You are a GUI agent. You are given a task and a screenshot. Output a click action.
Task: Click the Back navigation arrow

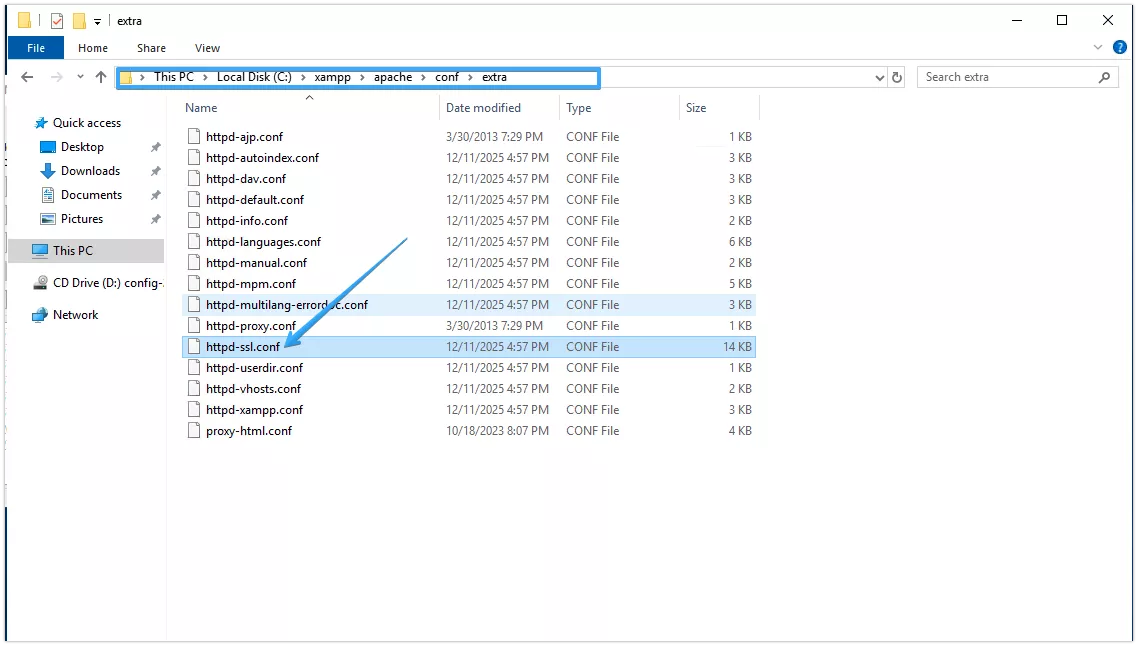tap(27, 76)
